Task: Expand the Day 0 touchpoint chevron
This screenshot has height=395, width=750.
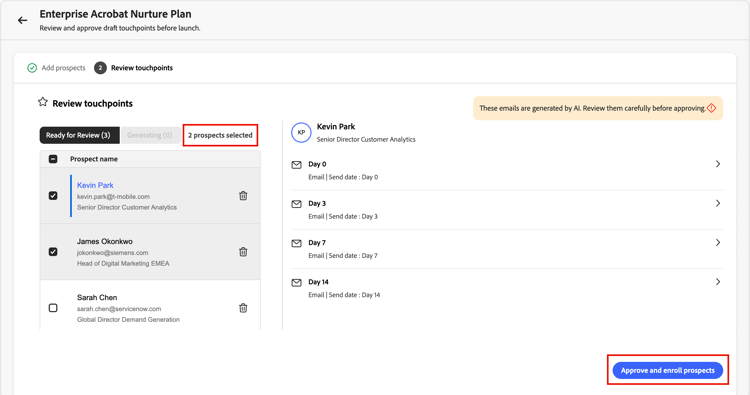Action: pos(718,164)
